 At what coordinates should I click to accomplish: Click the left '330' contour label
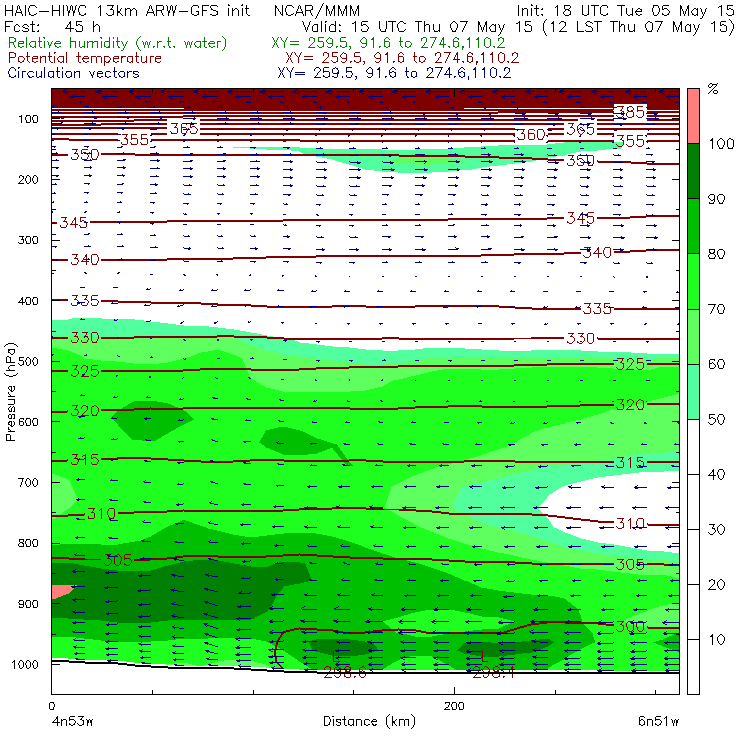[85, 337]
